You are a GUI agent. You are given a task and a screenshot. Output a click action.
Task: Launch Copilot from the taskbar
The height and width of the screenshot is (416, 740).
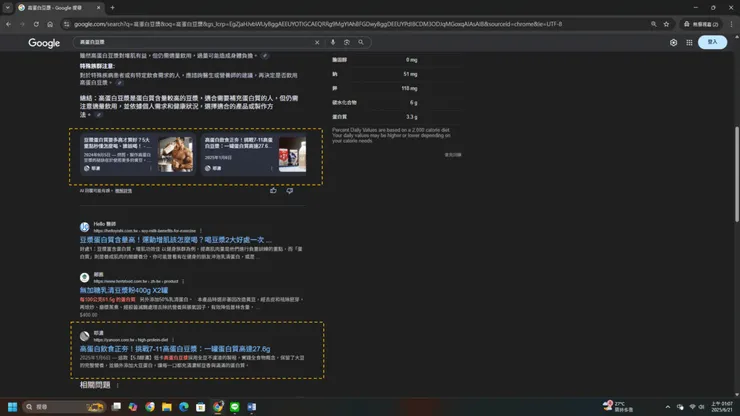(x=133, y=407)
